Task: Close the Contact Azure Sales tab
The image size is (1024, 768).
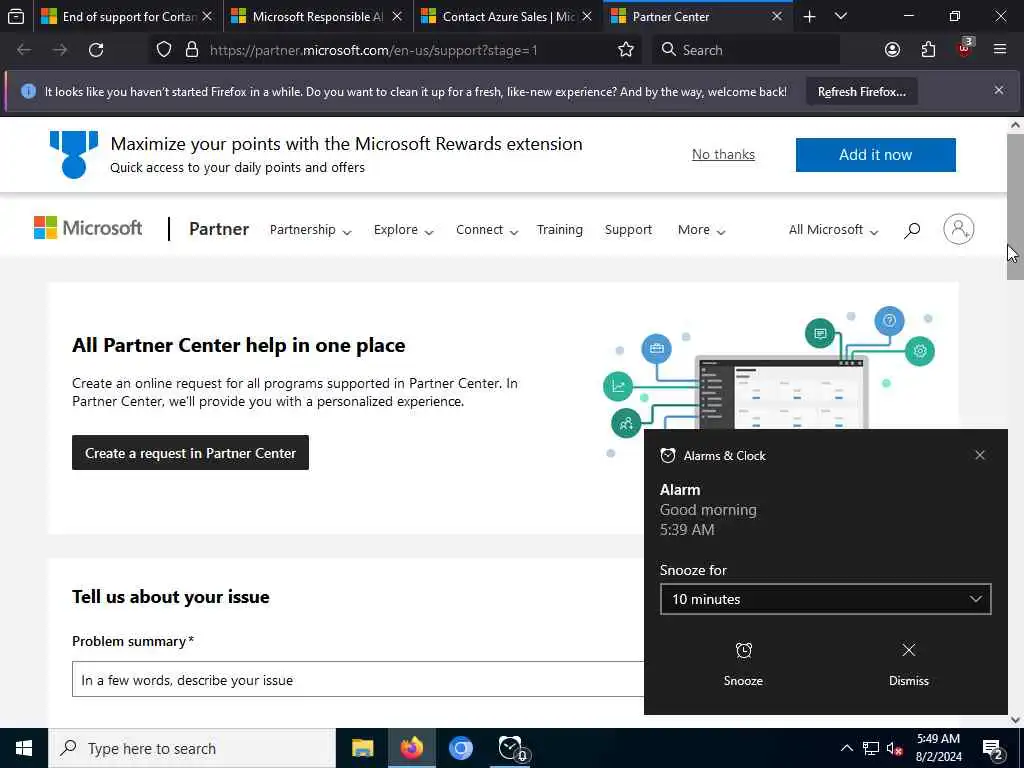Action: [x=587, y=16]
